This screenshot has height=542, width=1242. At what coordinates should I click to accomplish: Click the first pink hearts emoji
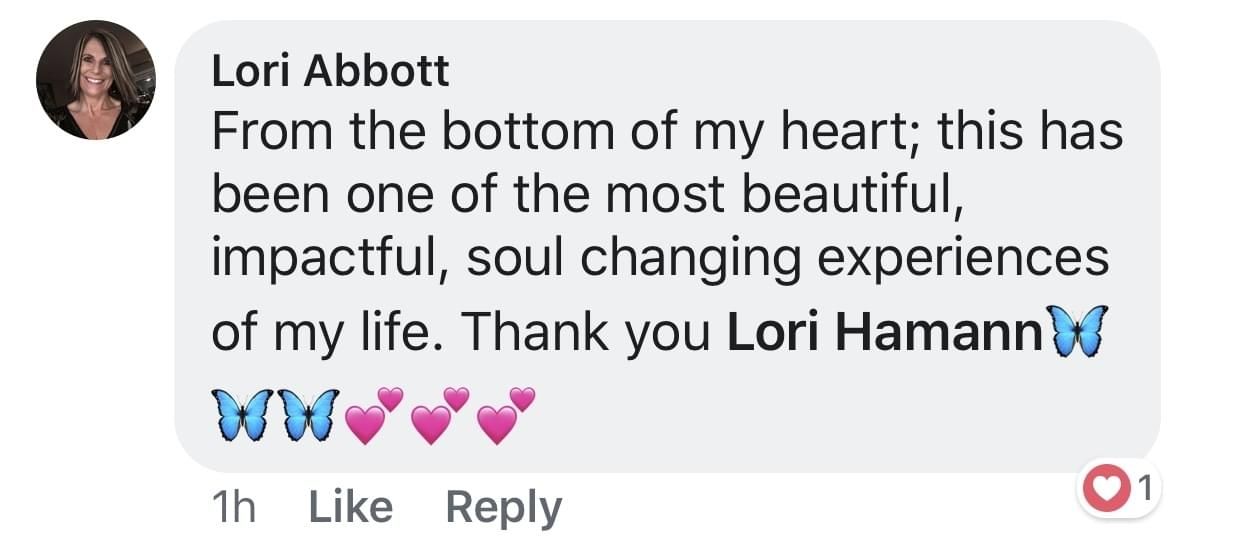(373, 416)
